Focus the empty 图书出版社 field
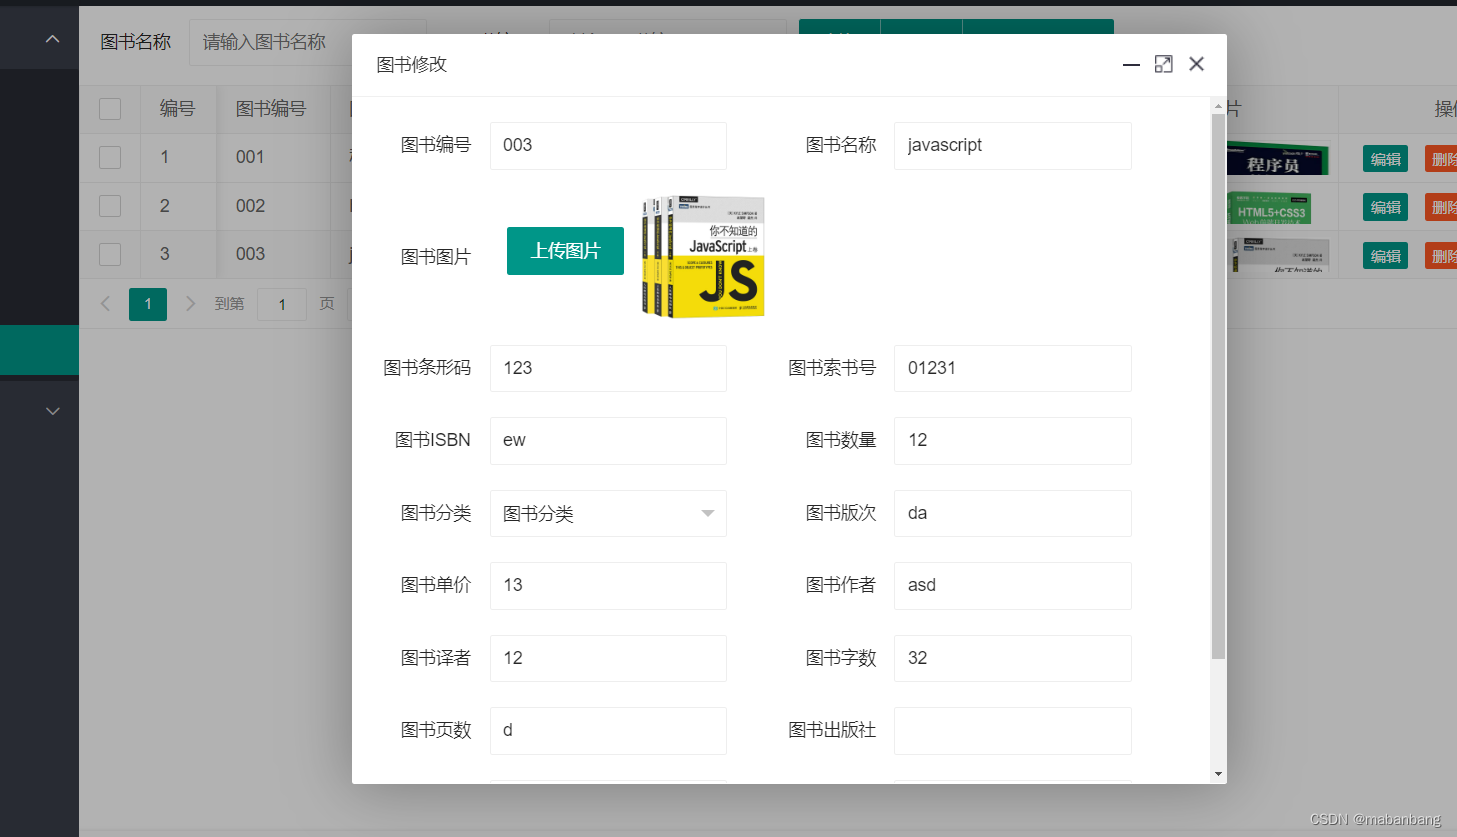Screen dimensions: 1457x837 [1012, 730]
